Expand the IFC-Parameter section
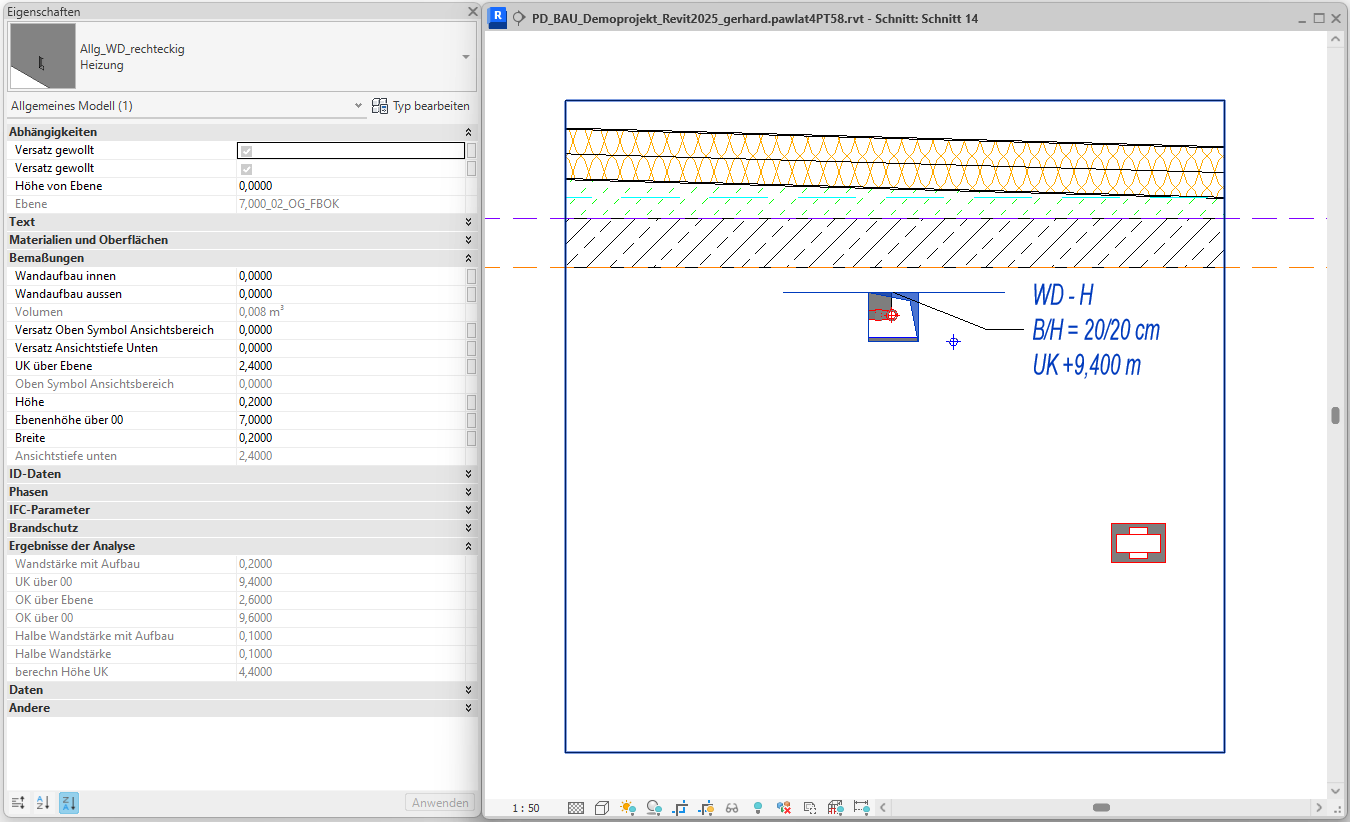 tap(466, 510)
